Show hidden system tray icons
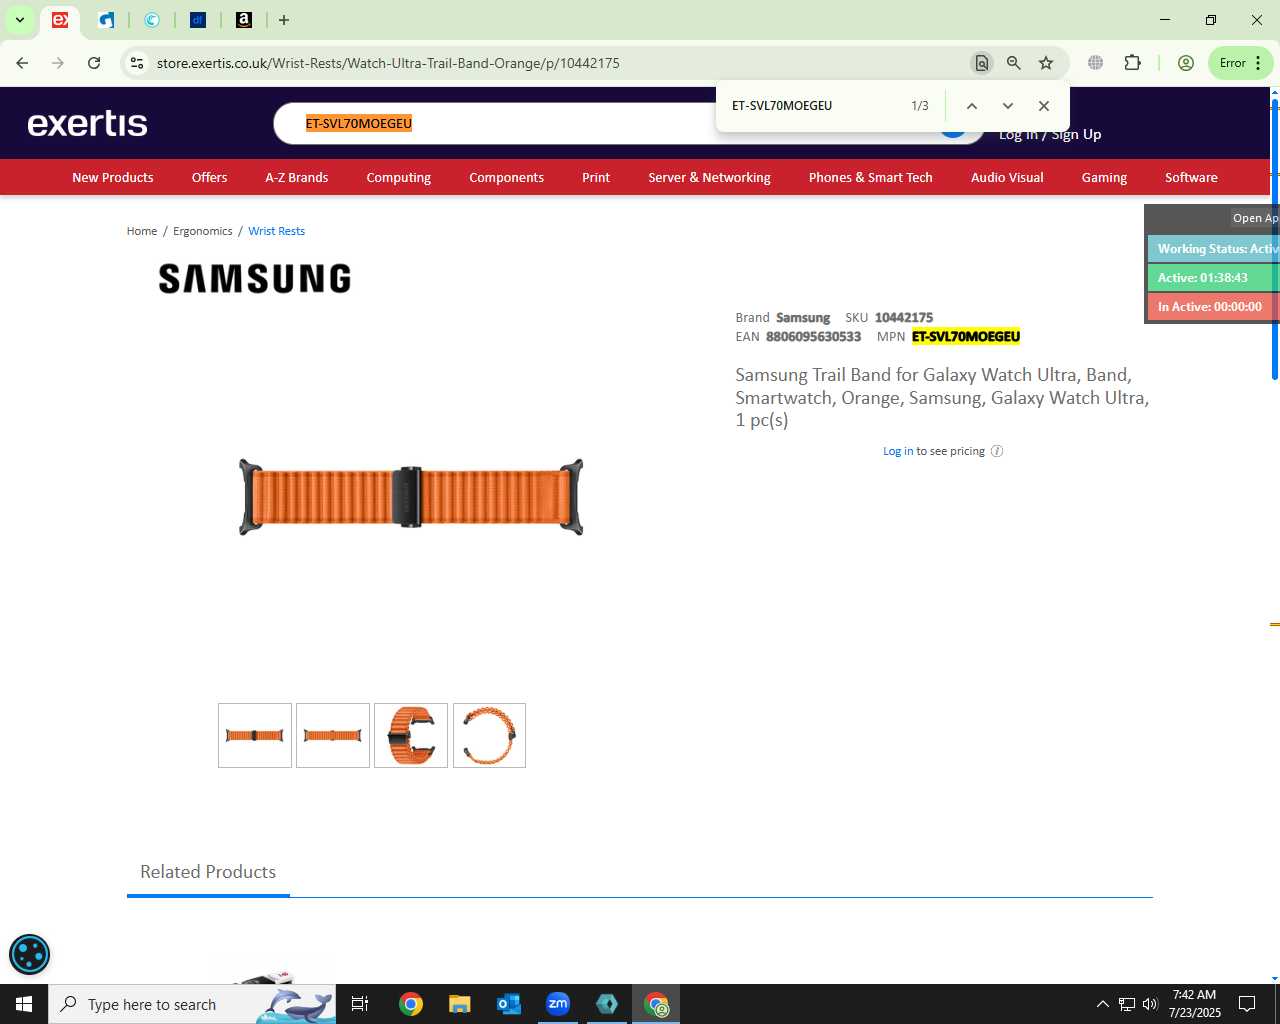 (1102, 1004)
